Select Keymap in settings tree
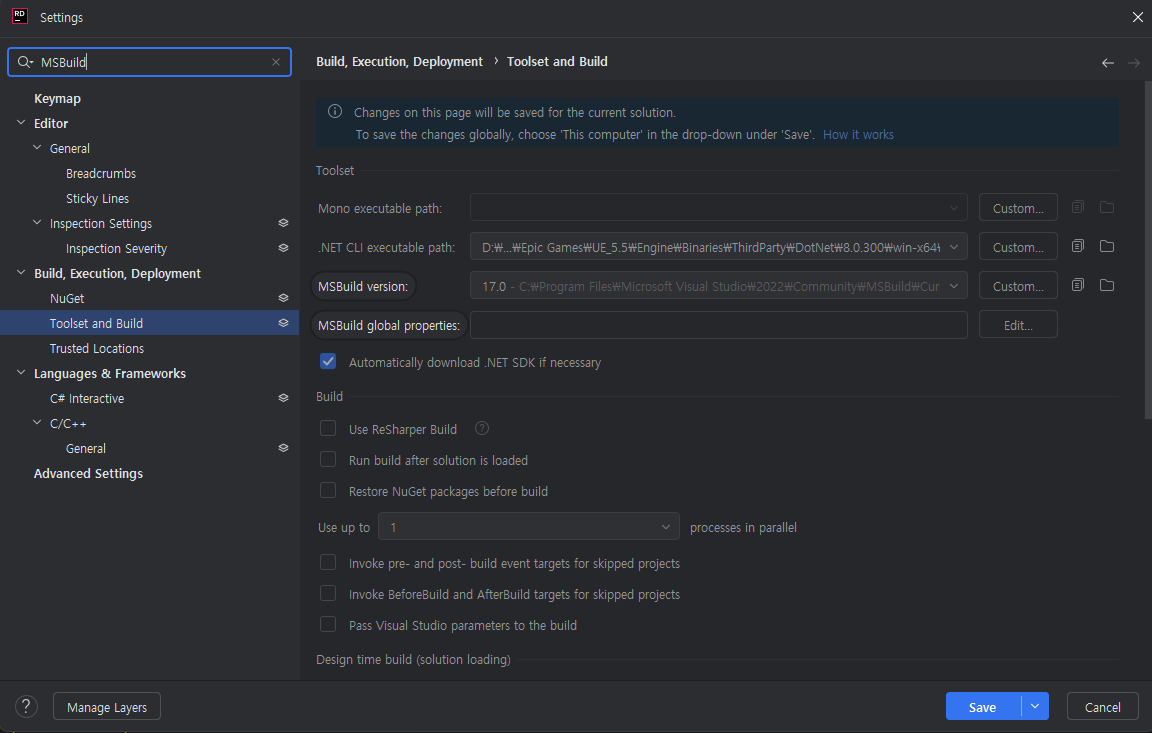This screenshot has height=733, width=1152. [57, 98]
